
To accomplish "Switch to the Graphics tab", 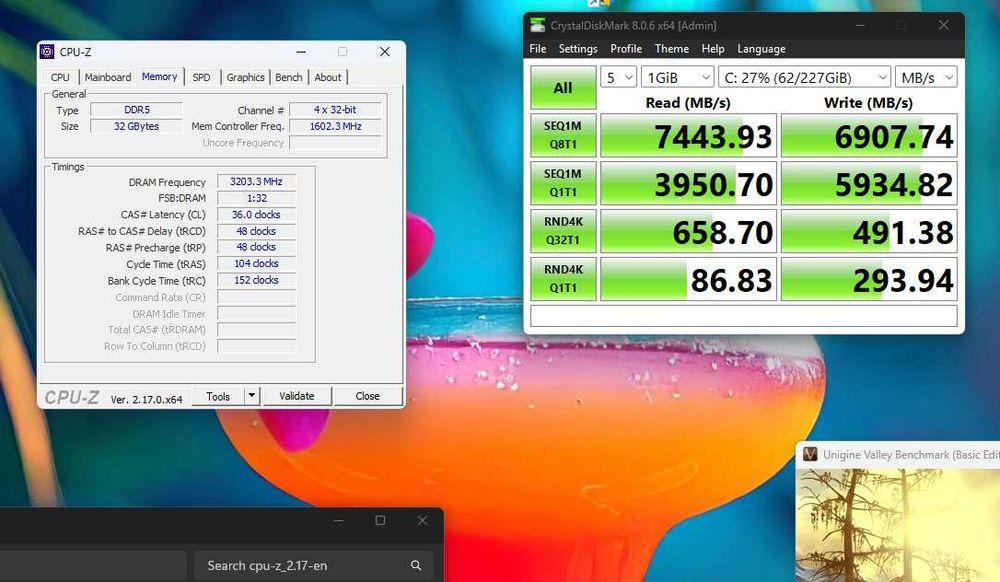I will (x=246, y=77).
